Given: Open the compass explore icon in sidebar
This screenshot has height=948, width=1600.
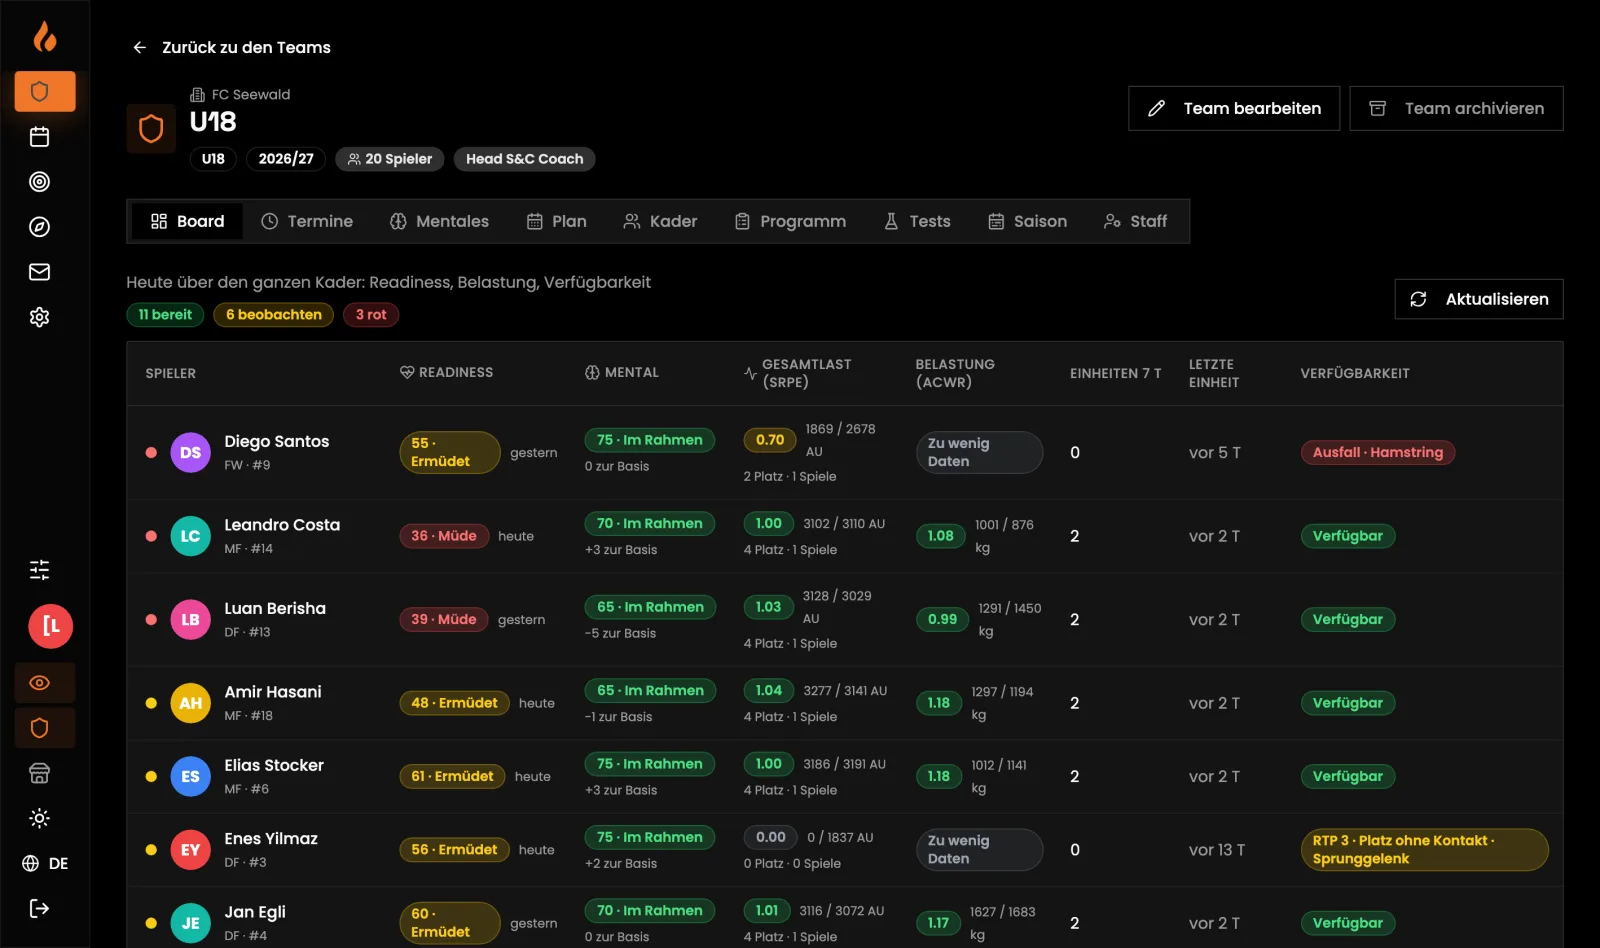Looking at the screenshot, I should pos(40,227).
